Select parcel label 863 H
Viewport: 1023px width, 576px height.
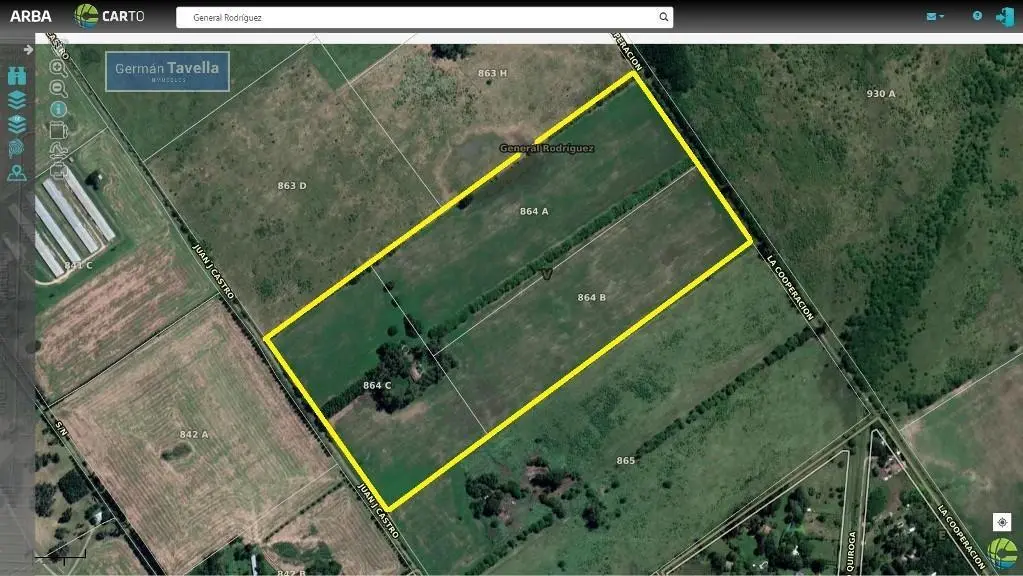[492, 73]
